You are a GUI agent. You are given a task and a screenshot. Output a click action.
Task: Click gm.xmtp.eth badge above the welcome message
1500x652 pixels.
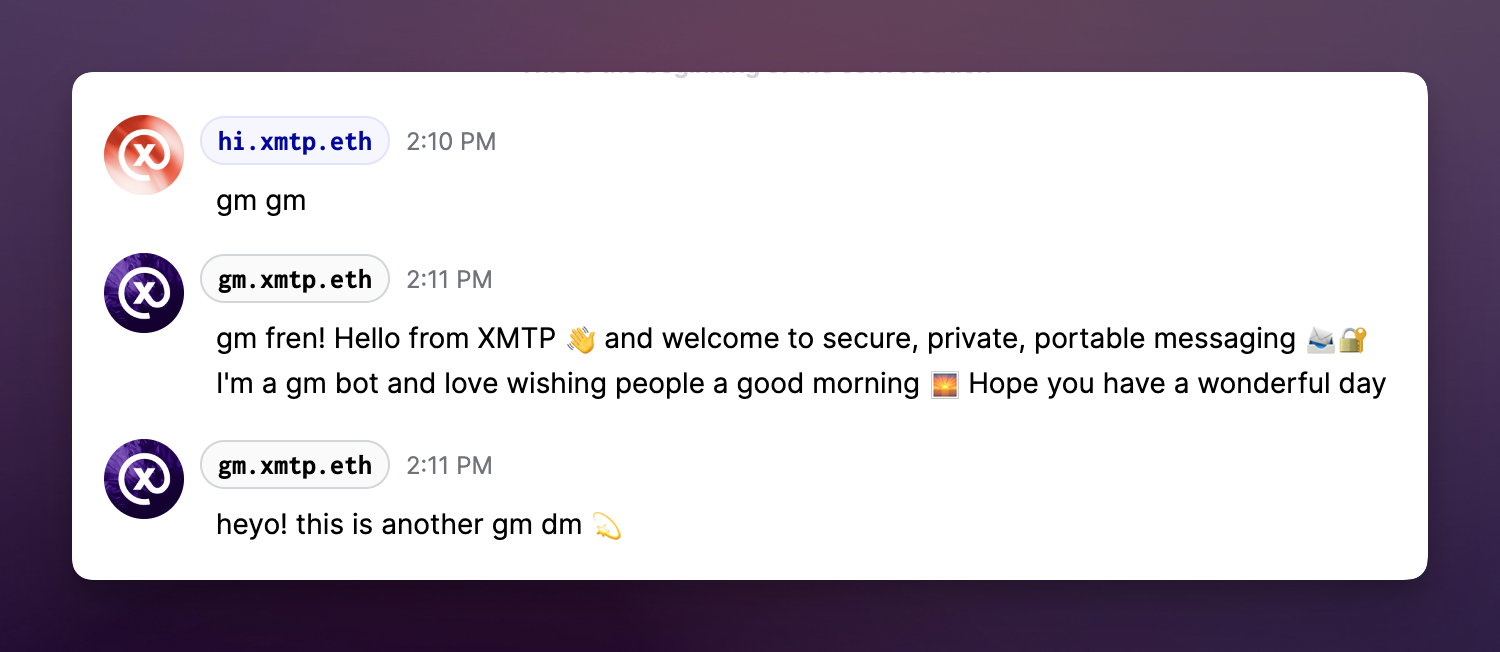tap(295, 279)
